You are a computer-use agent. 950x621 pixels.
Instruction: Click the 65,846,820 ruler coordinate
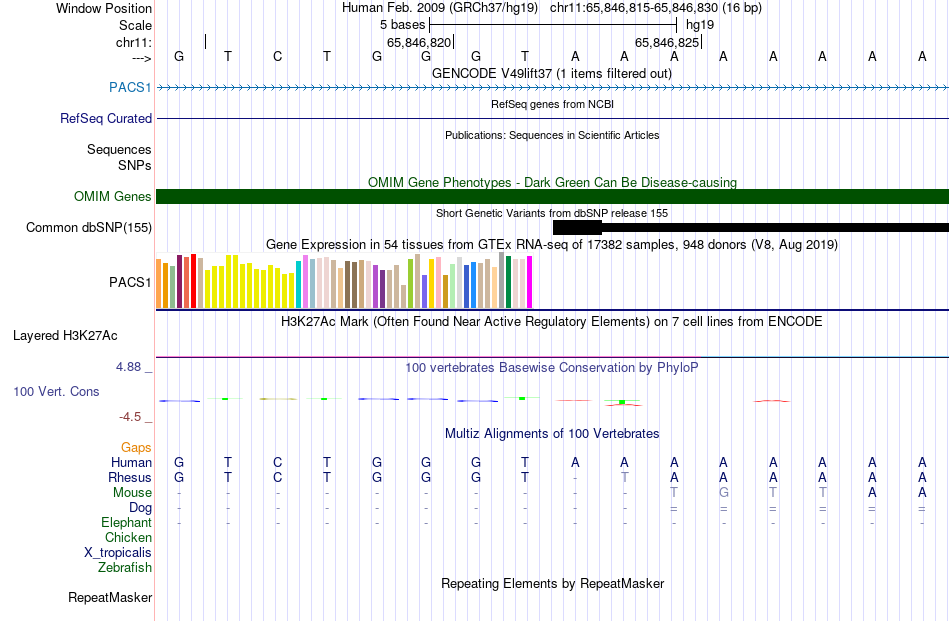pos(419,42)
